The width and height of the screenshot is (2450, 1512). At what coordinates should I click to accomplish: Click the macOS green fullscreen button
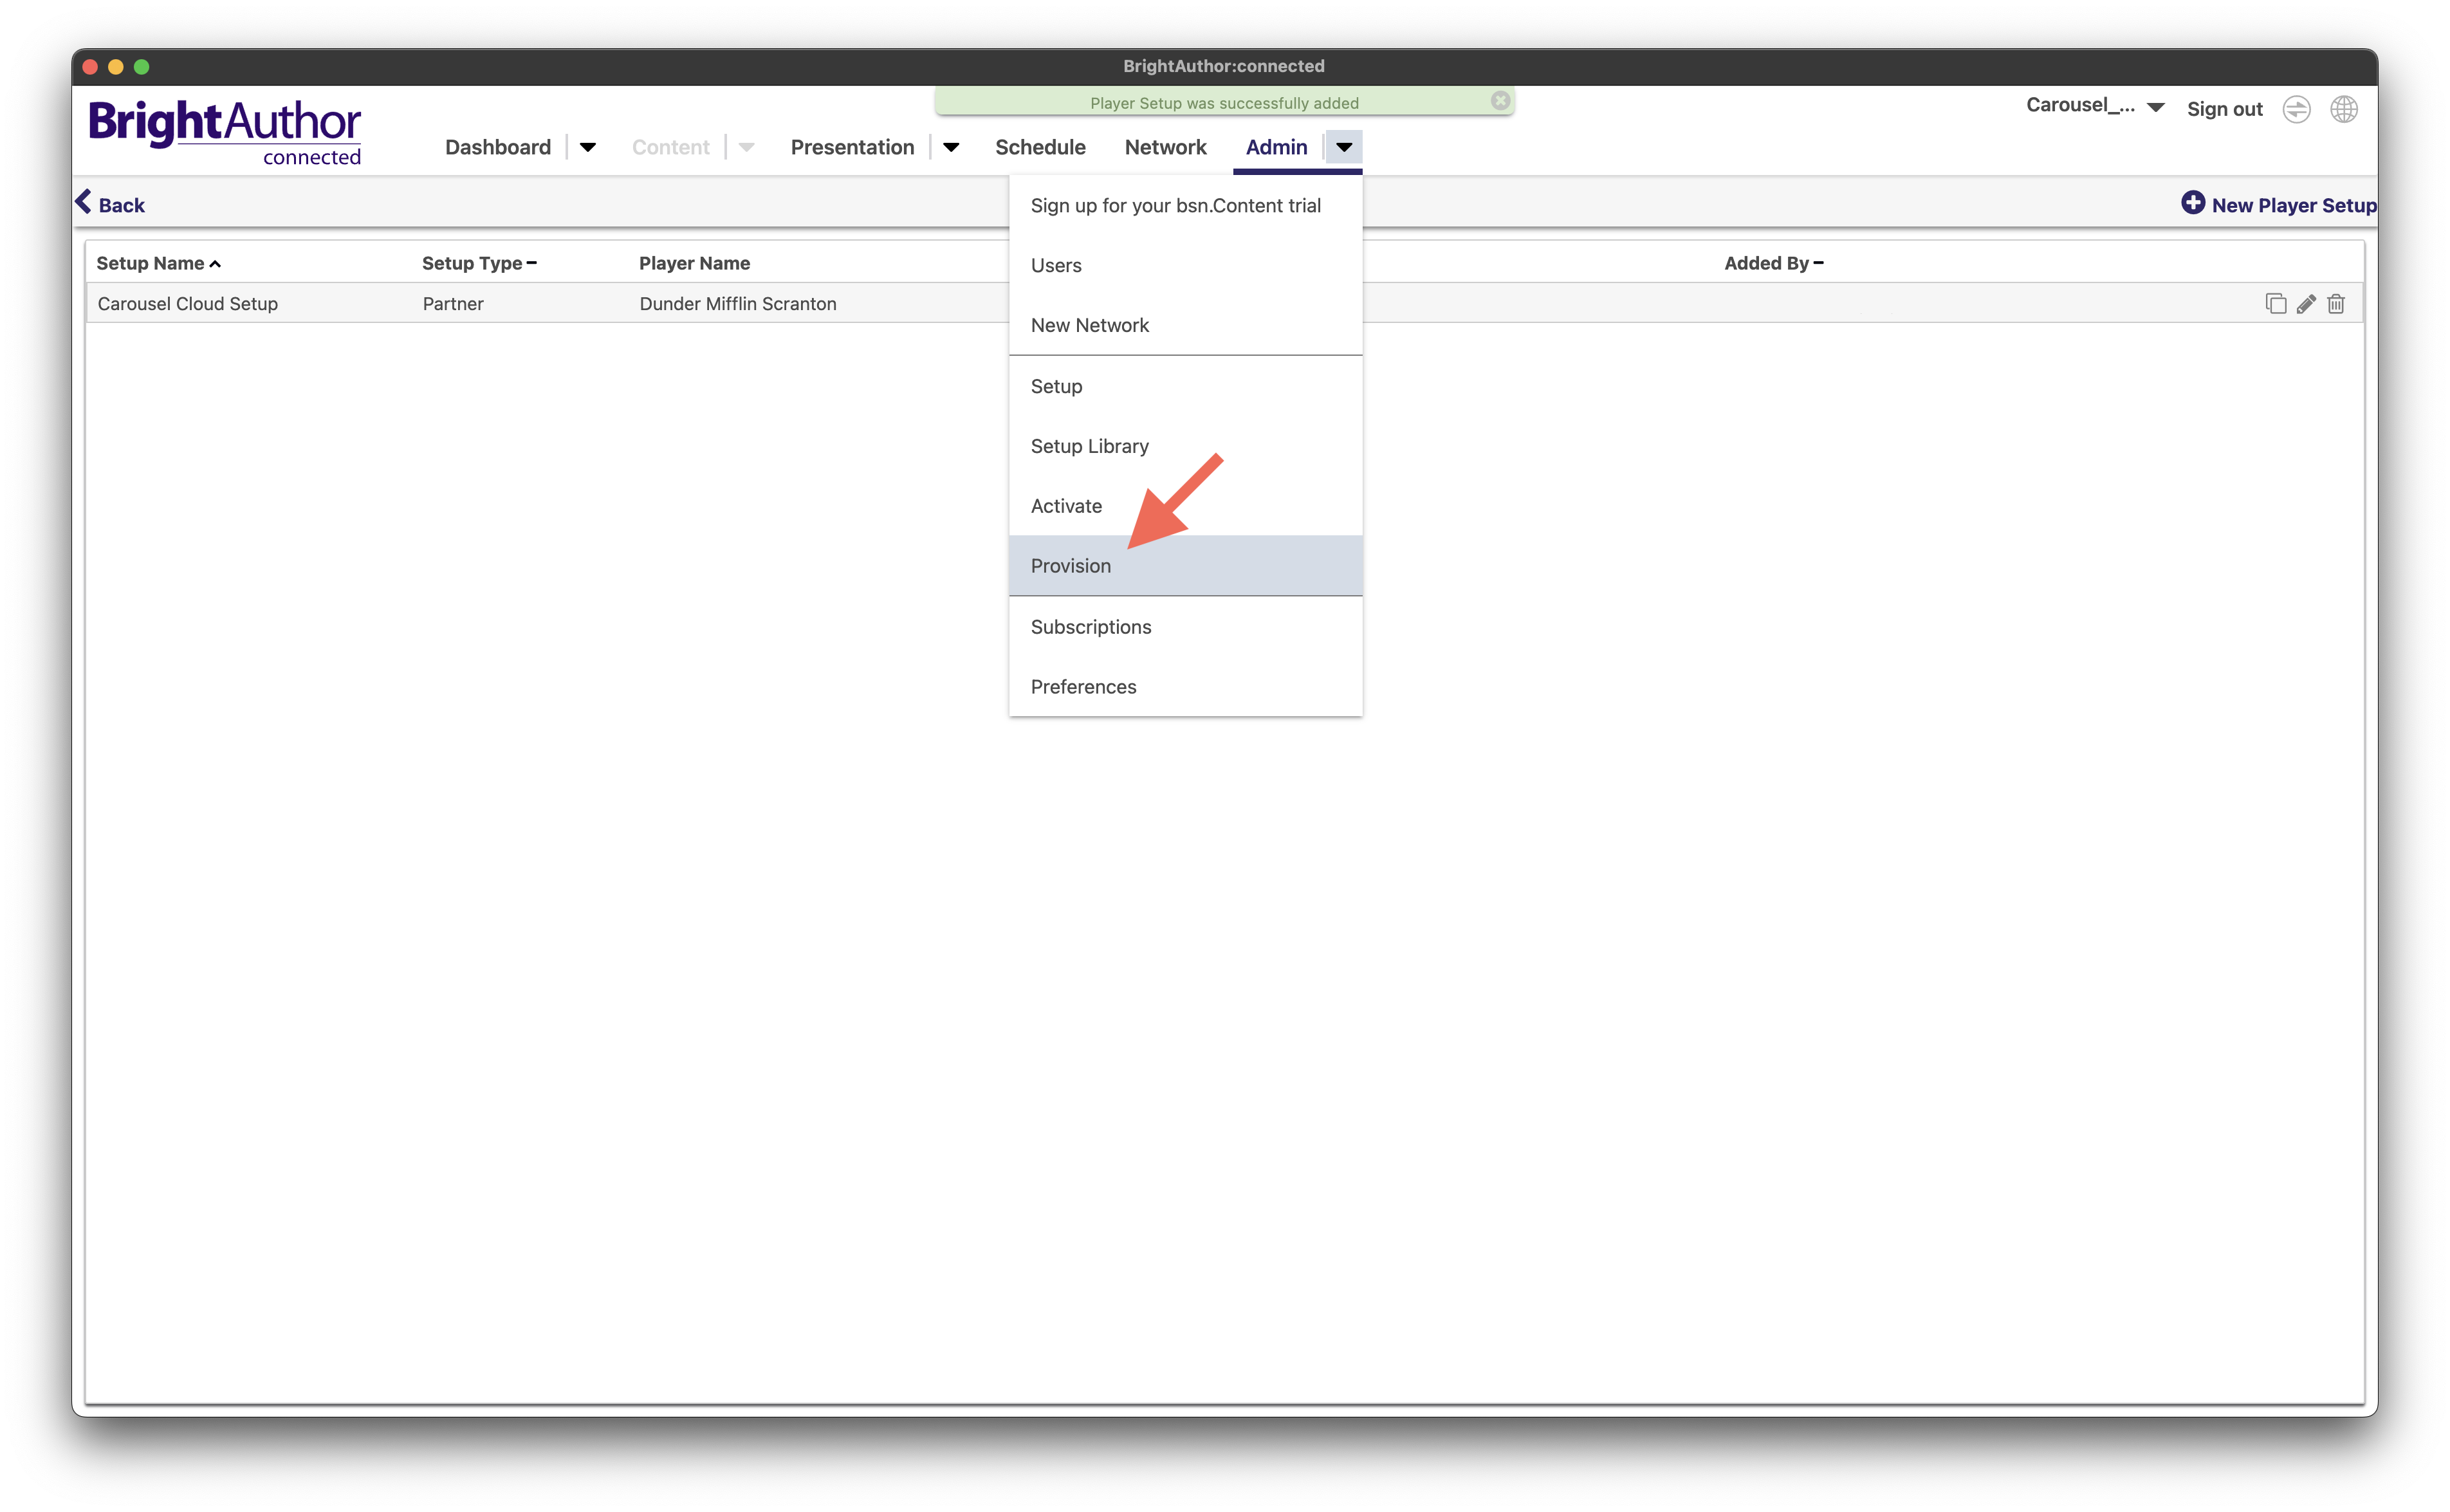[x=142, y=67]
